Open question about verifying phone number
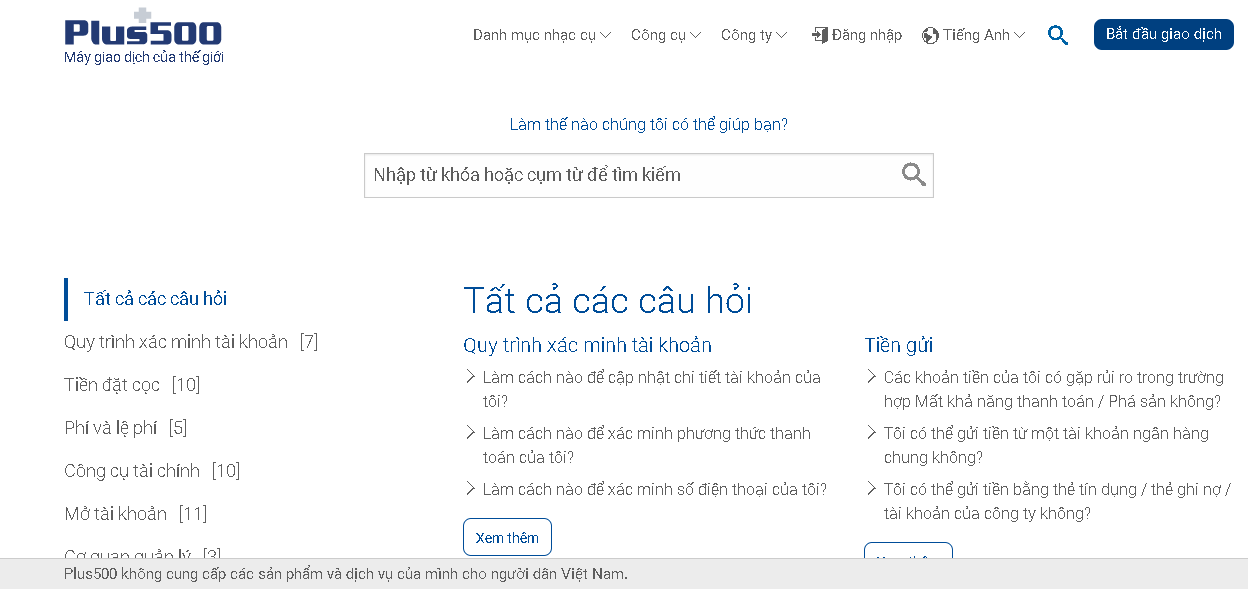This screenshot has height=589, width=1248. [x=654, y=489]
